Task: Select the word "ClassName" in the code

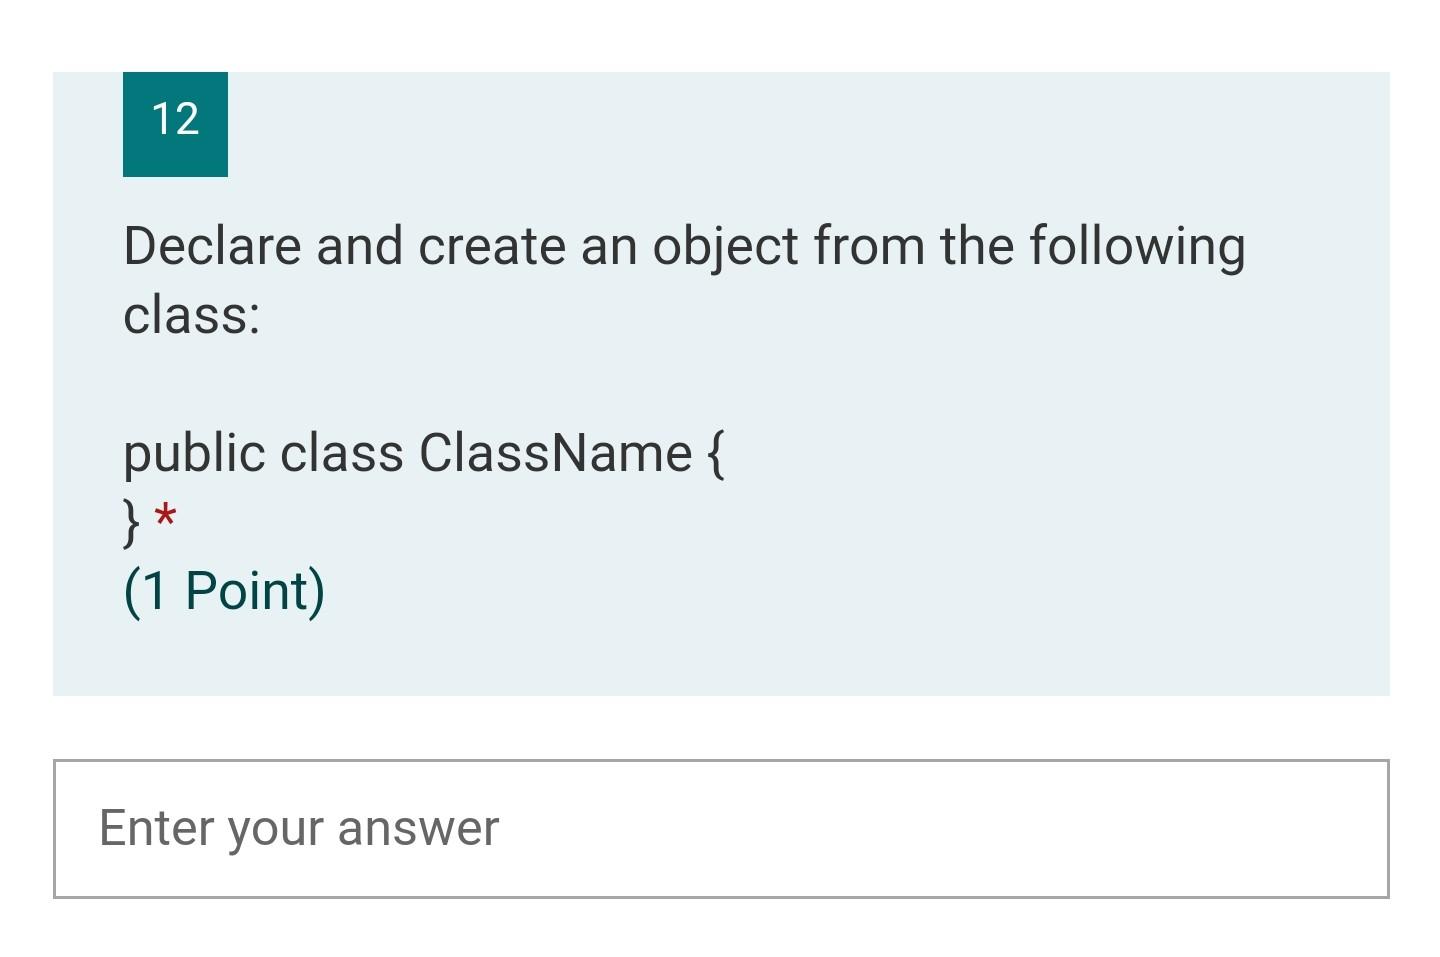Action: point(555,453)
